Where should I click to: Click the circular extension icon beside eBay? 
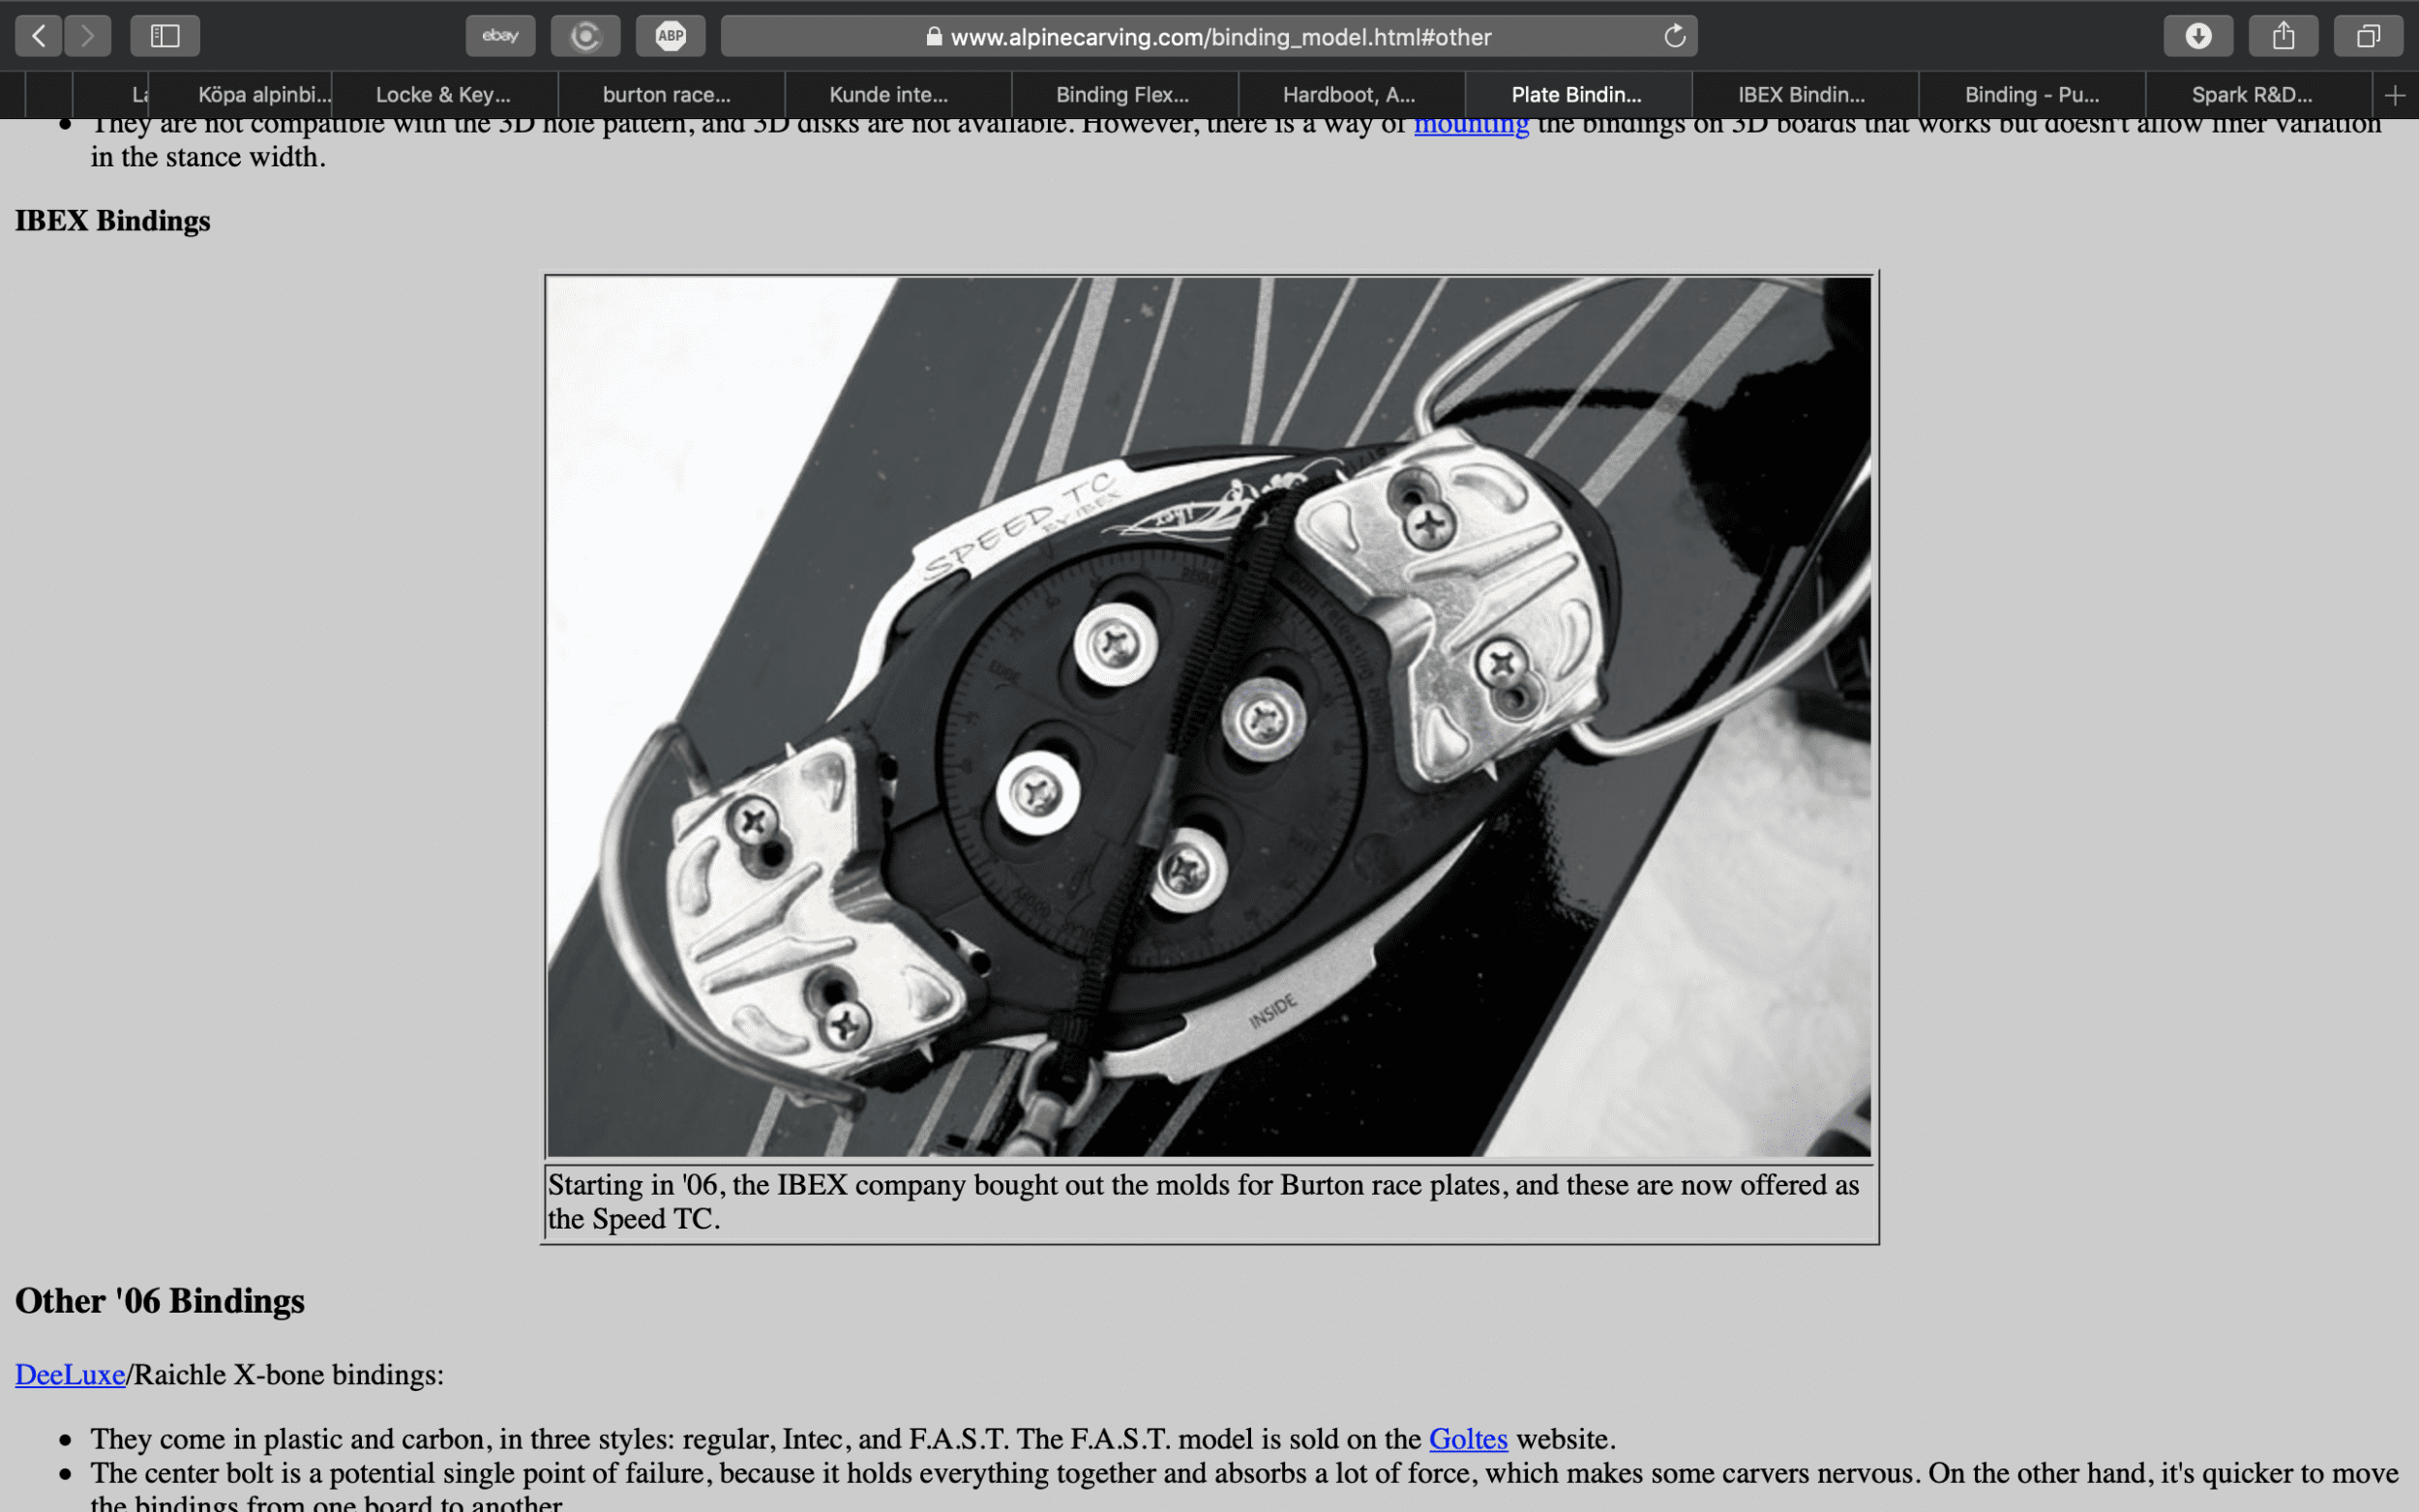585,37
